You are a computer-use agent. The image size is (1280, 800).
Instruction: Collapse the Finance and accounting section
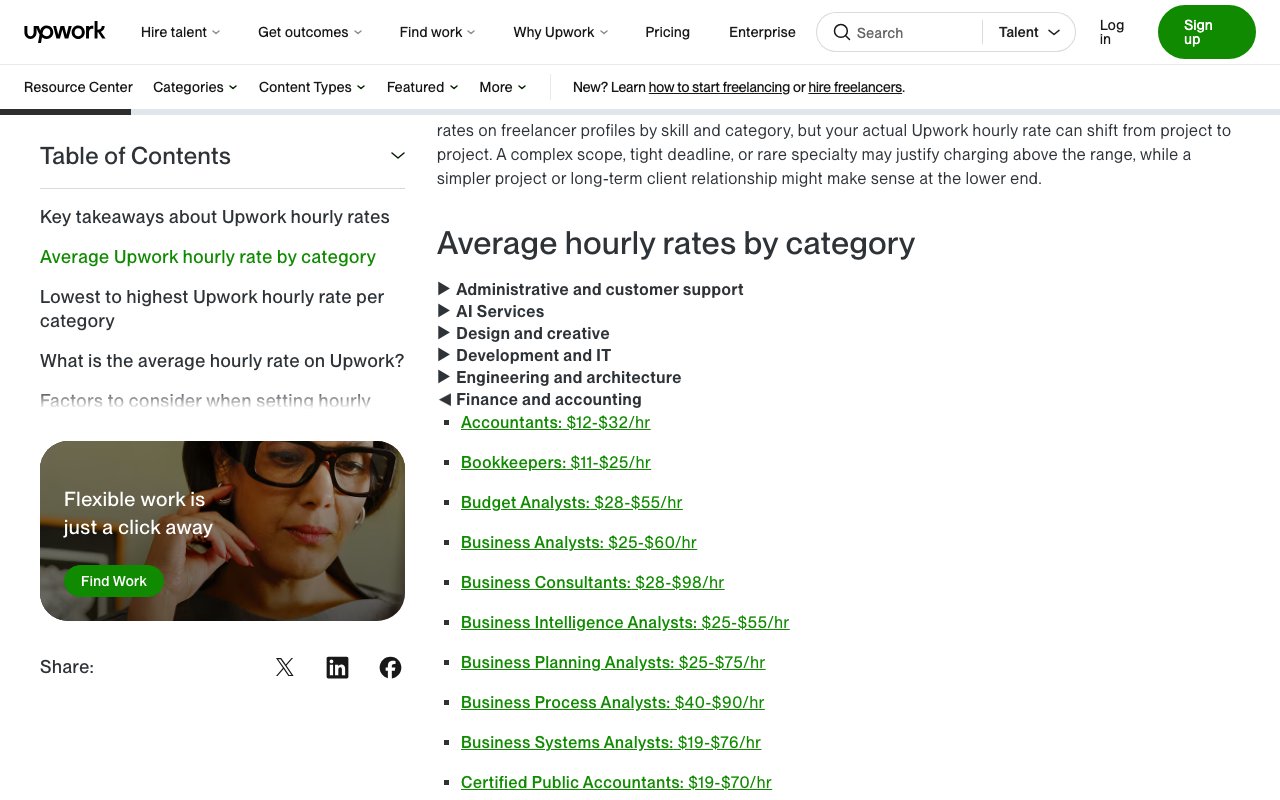pyautogui.click(x=540, y=399)
